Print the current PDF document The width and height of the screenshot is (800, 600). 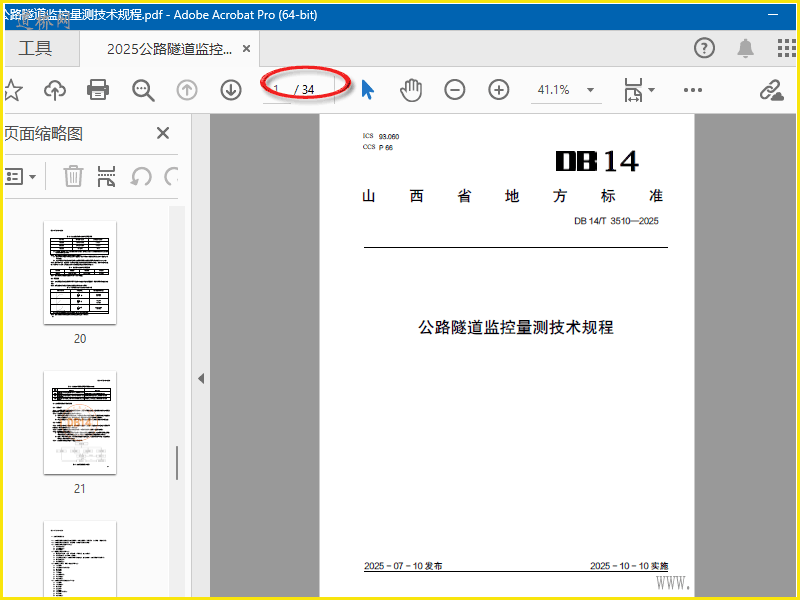[x=98, y=90]
